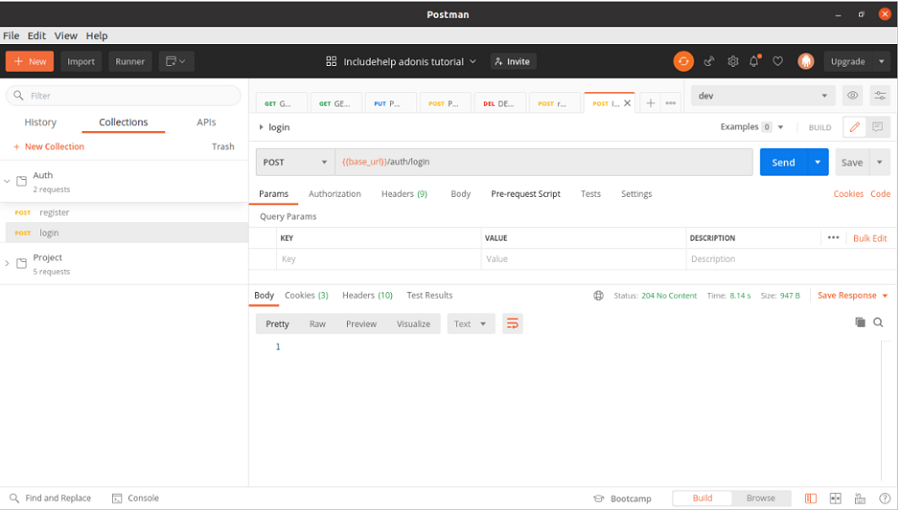Toggle sidebar layout icon in status bar
The height and width of the screenshot is (510, 900).
pos(810,499)
